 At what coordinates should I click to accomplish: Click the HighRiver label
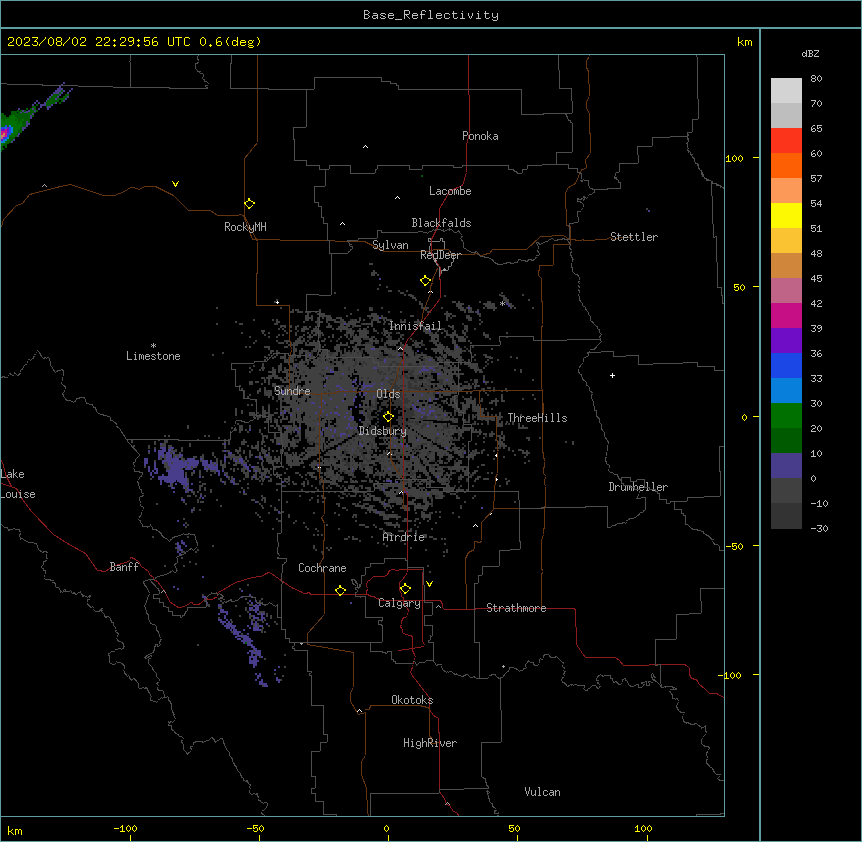[430, 743]
